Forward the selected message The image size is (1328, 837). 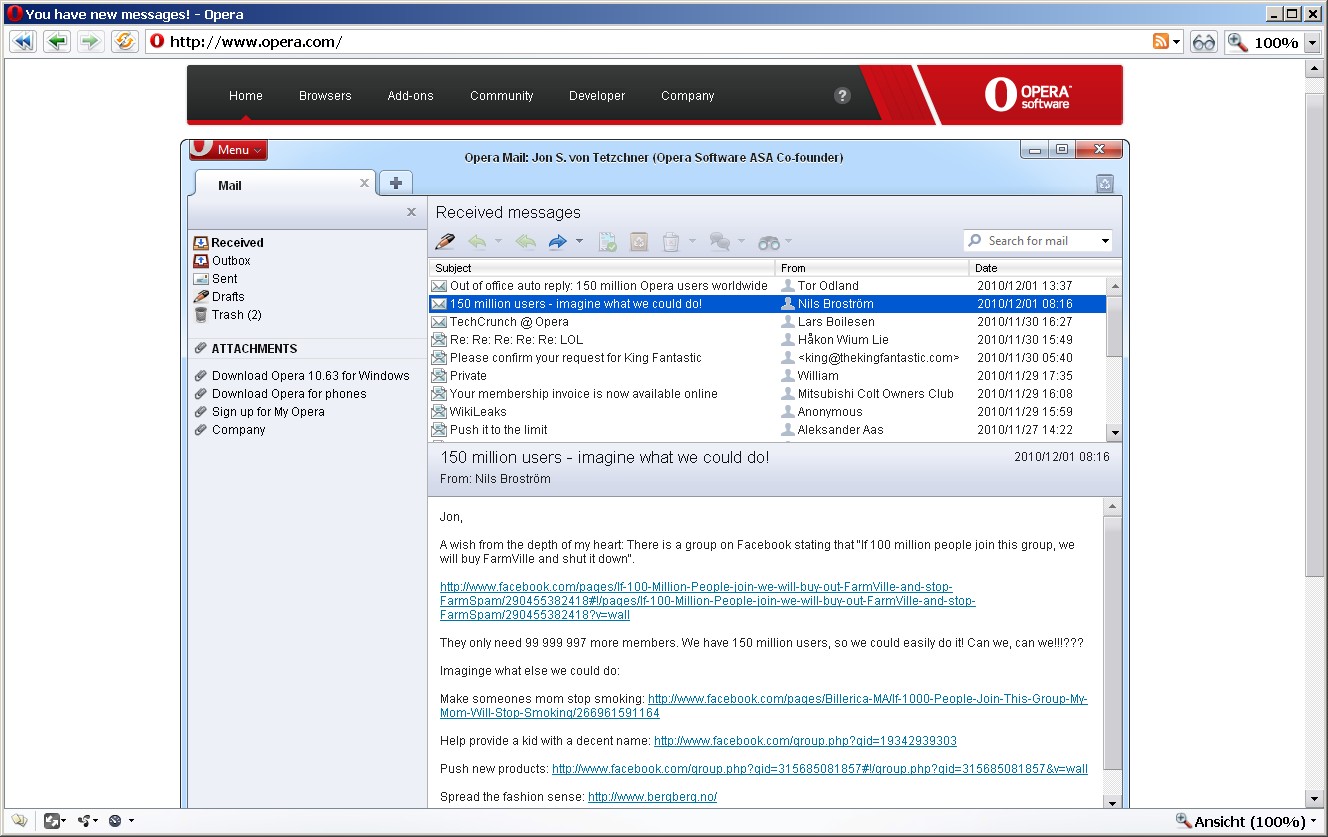(557, 240)
